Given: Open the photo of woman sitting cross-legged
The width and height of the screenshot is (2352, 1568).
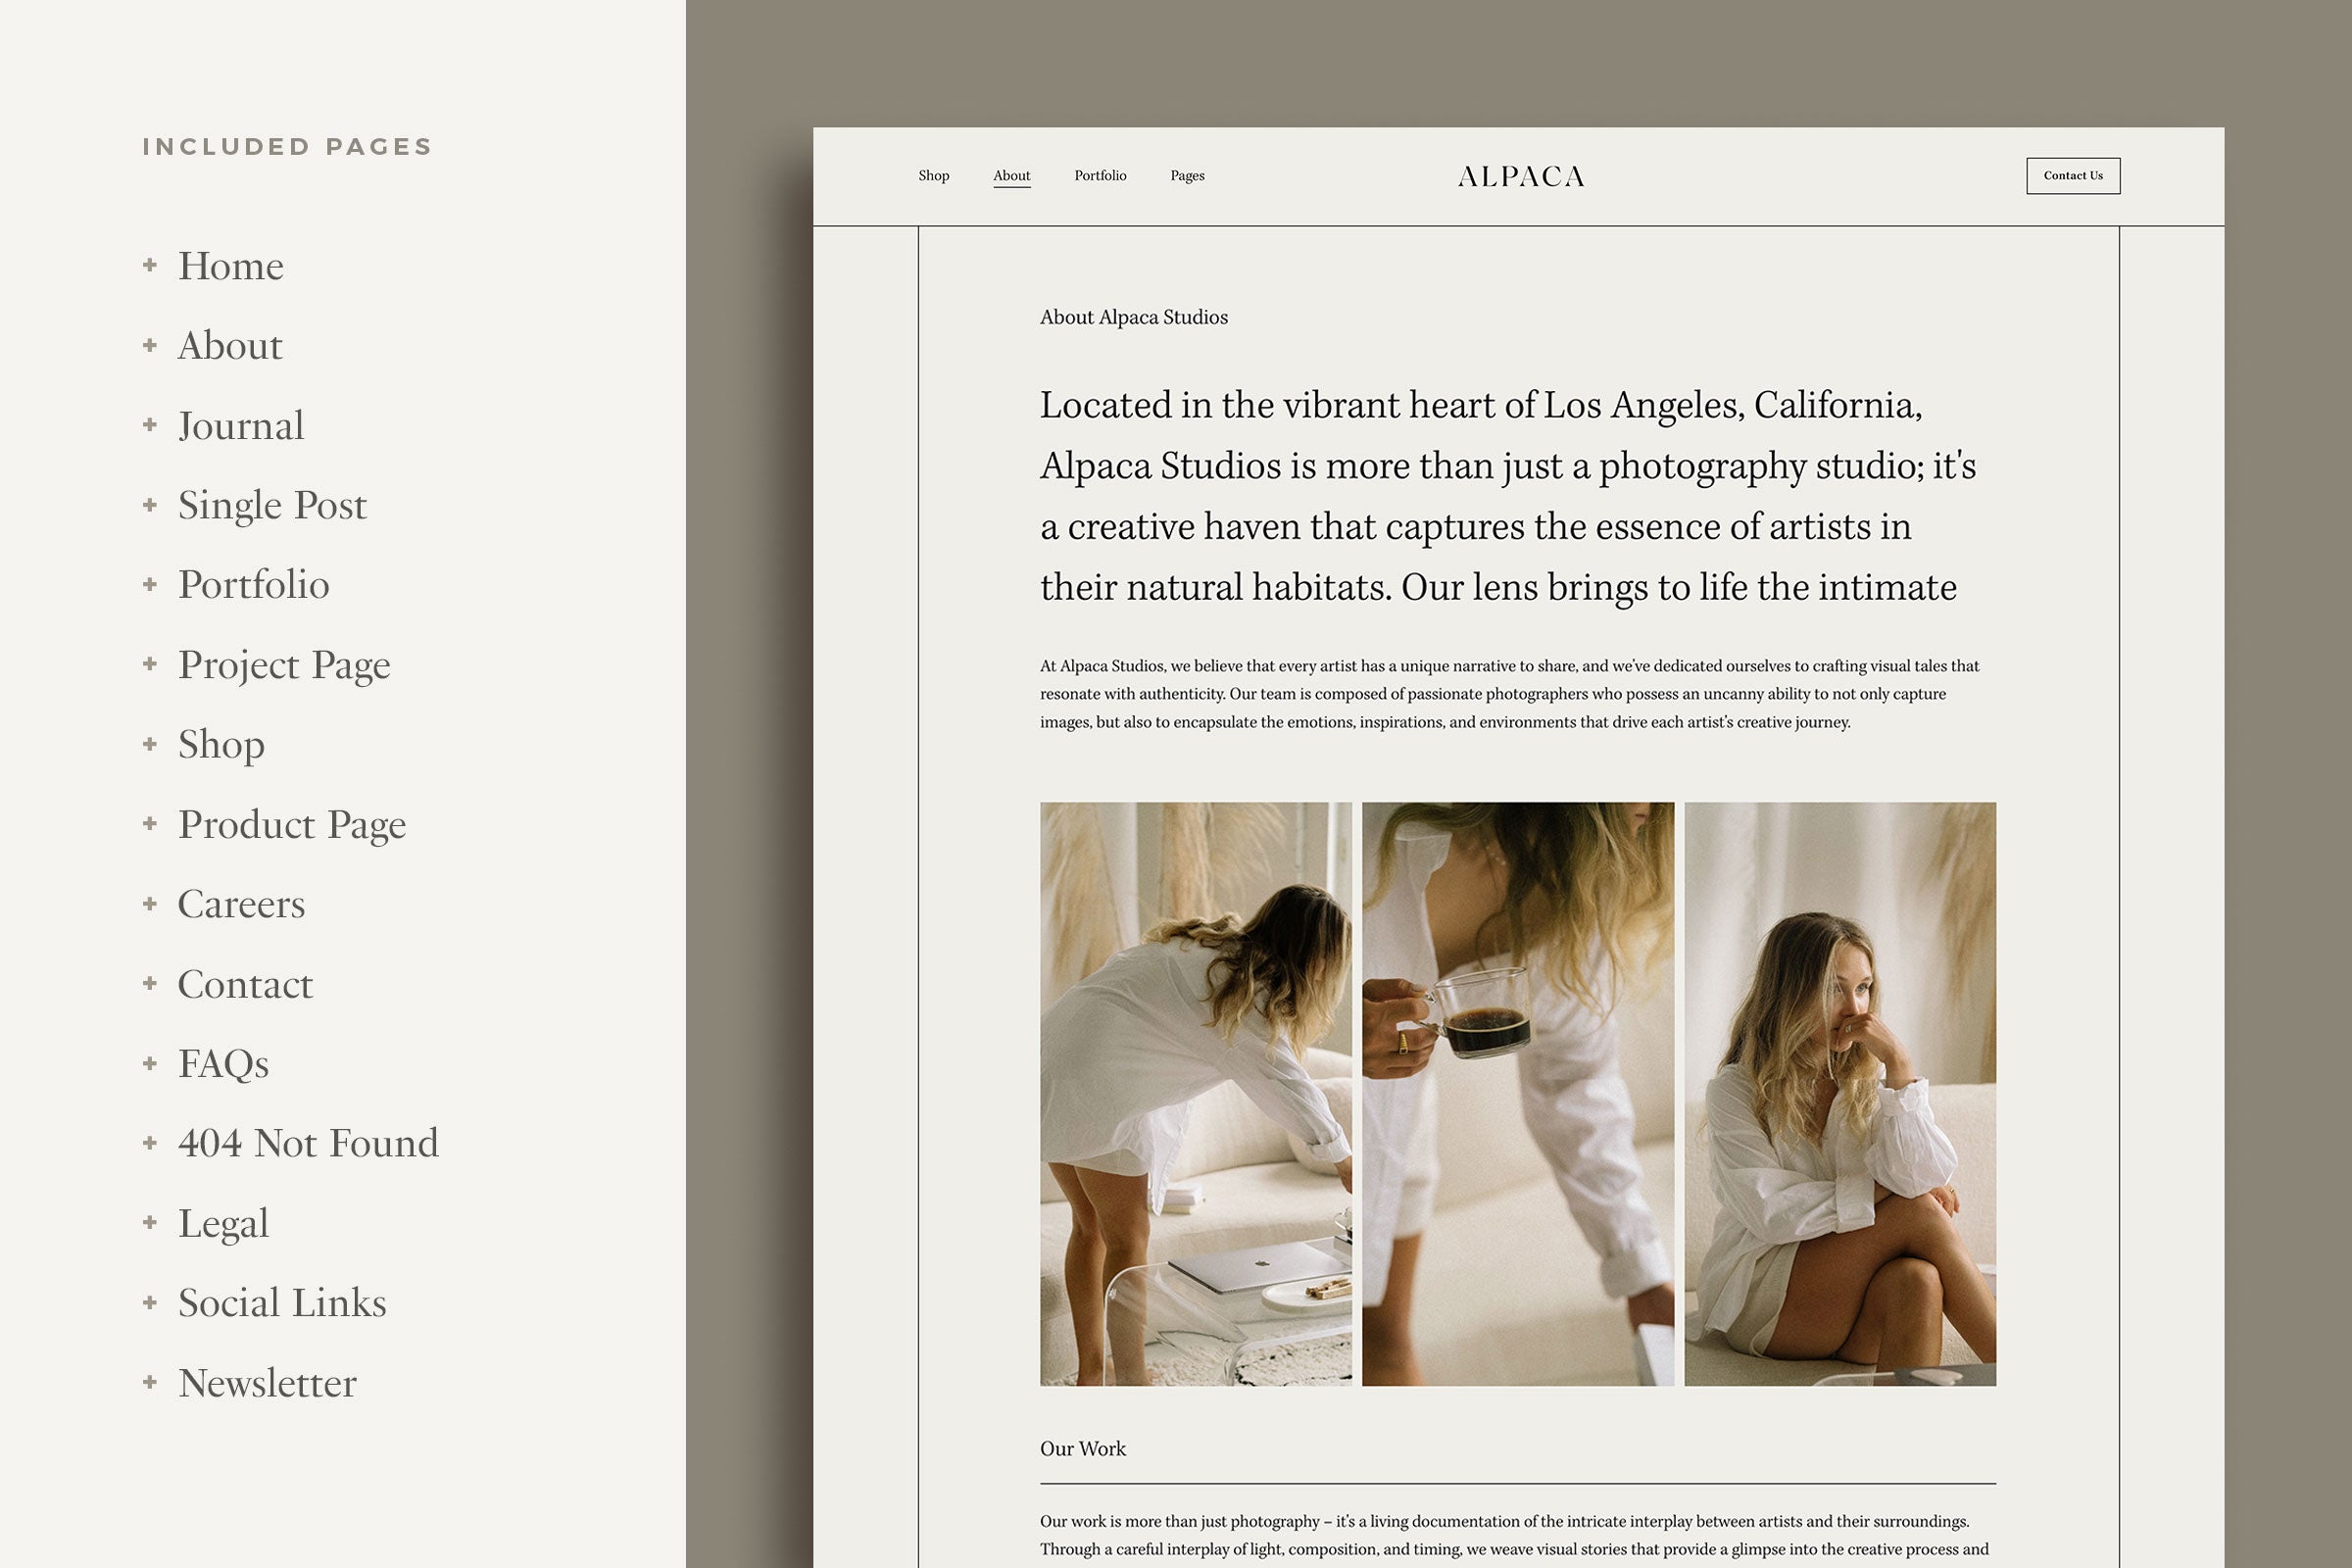Looking at the screenshot, I should pos(1839,1093).
